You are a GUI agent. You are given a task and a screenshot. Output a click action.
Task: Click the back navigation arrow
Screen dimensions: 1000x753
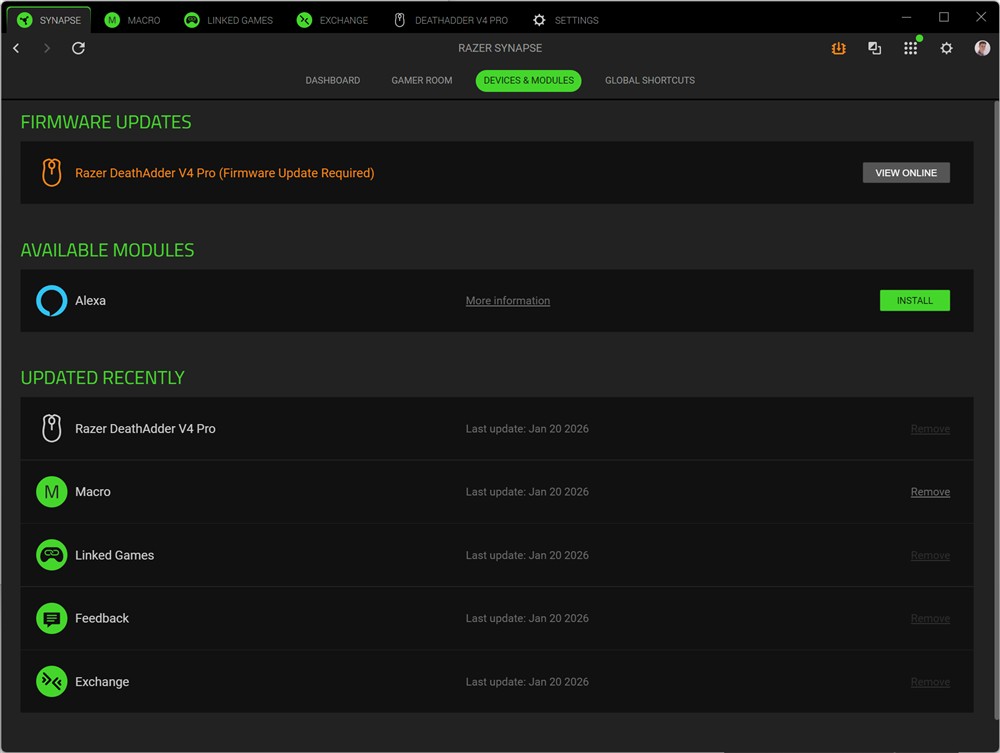pyautogui.click(x=16, y=48)
